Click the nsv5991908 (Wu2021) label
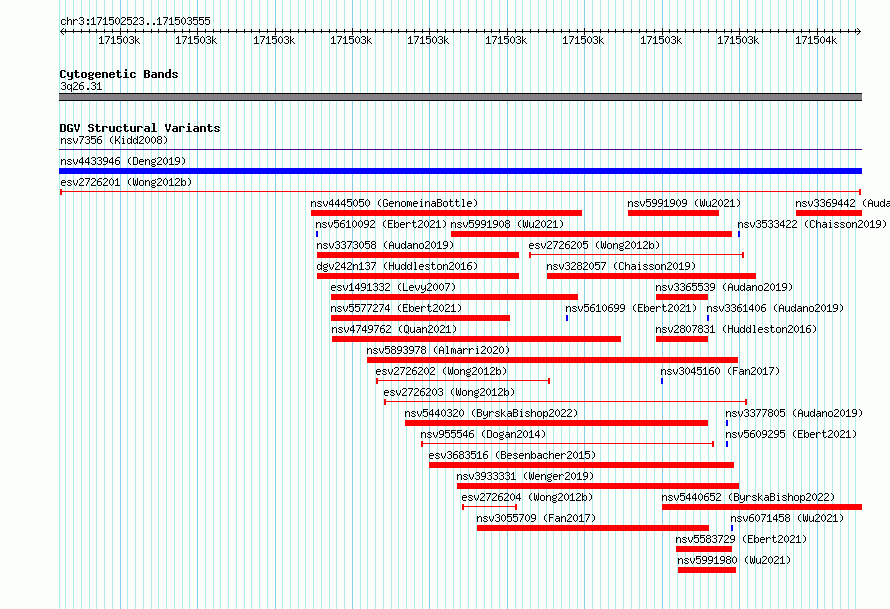 [507, 224]
